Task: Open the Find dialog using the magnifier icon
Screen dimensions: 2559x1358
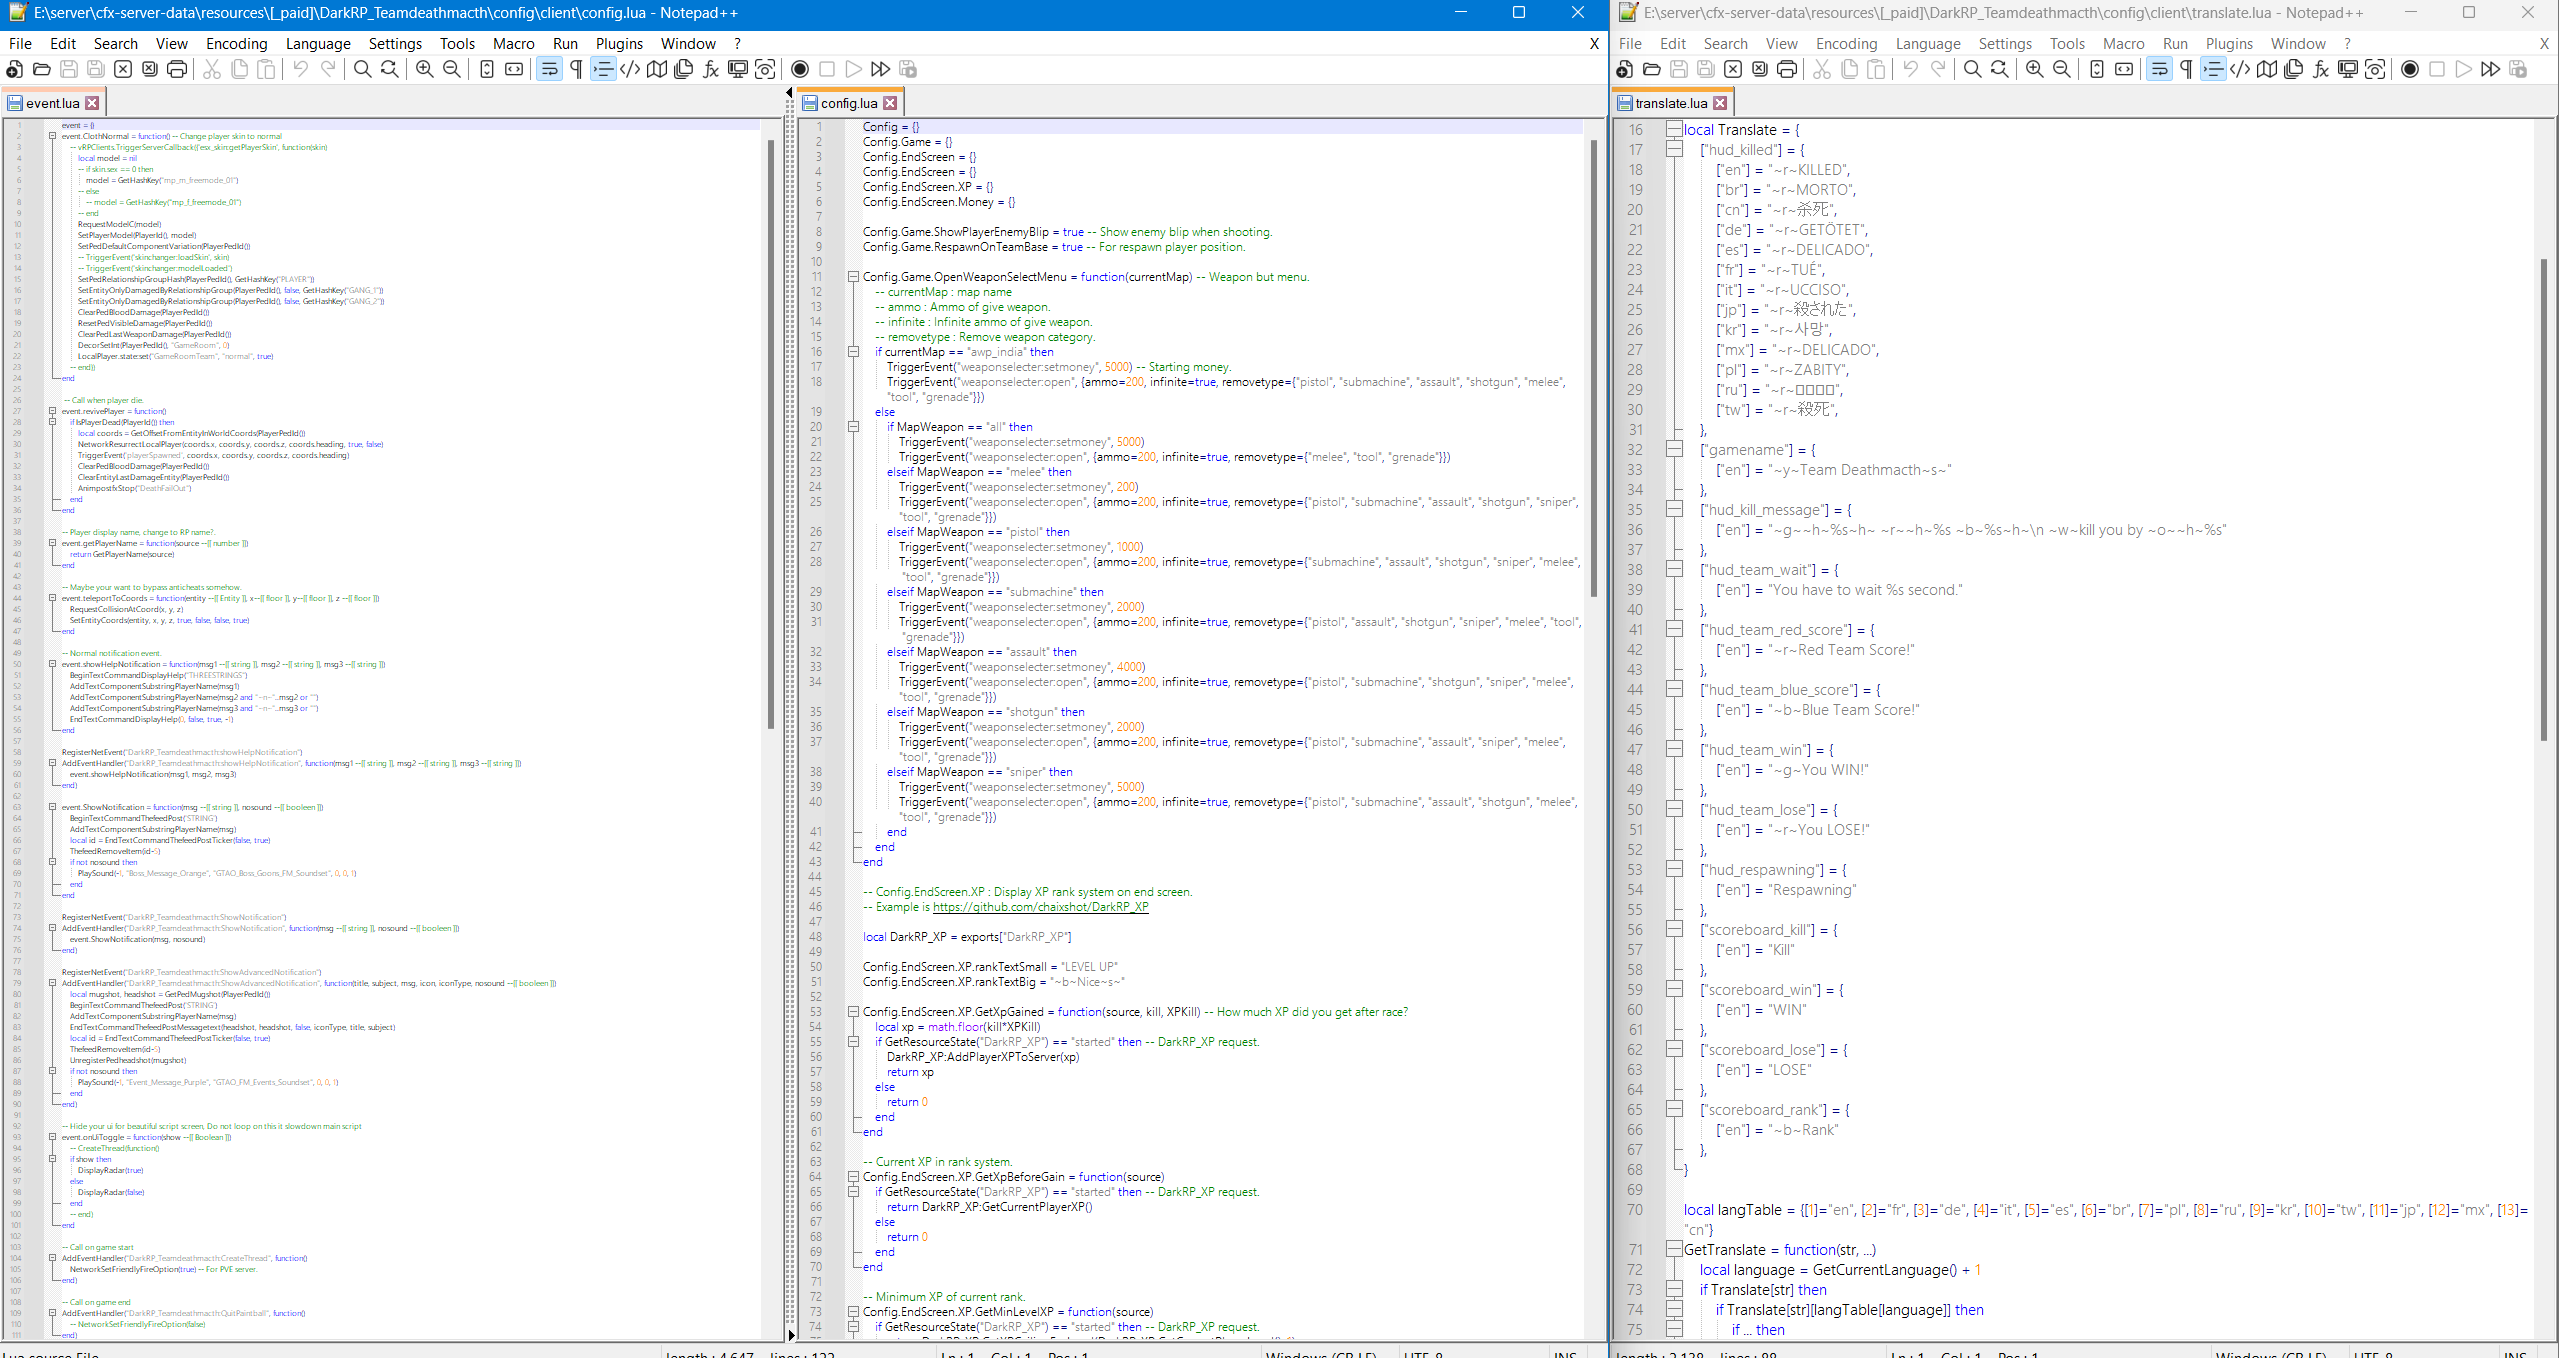Action: (x=362, y=69)
